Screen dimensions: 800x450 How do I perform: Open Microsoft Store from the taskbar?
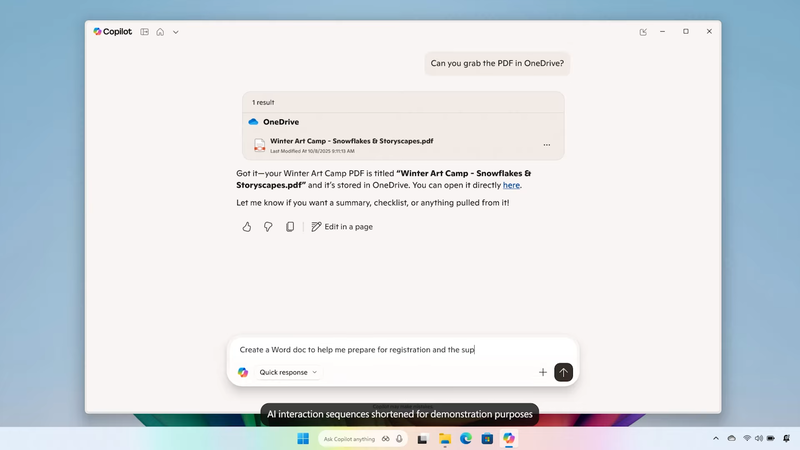pos(487,439)
